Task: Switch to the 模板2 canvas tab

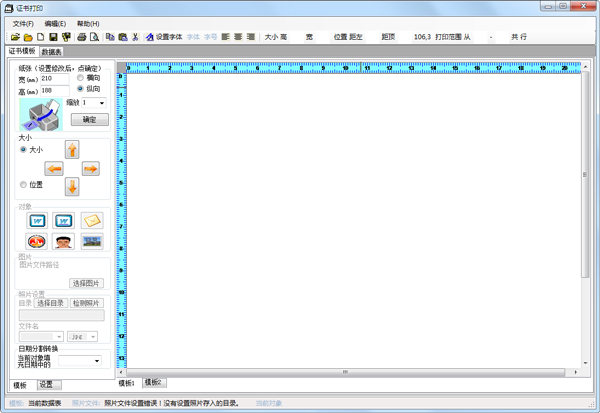Action: click(x=153, y=382)
